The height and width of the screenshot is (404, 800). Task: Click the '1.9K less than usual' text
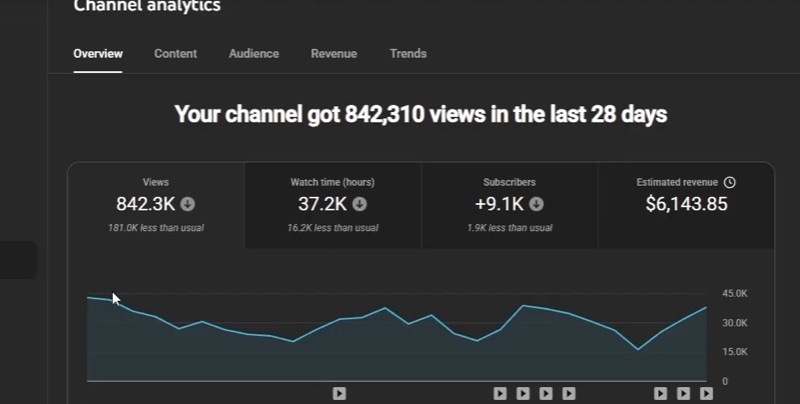click(x=510, y=228)
